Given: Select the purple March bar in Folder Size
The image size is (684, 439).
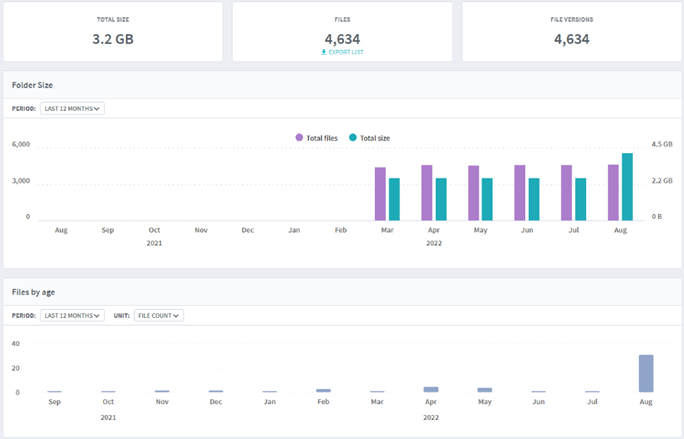Looking at the screenshot, I should [380, 194].
